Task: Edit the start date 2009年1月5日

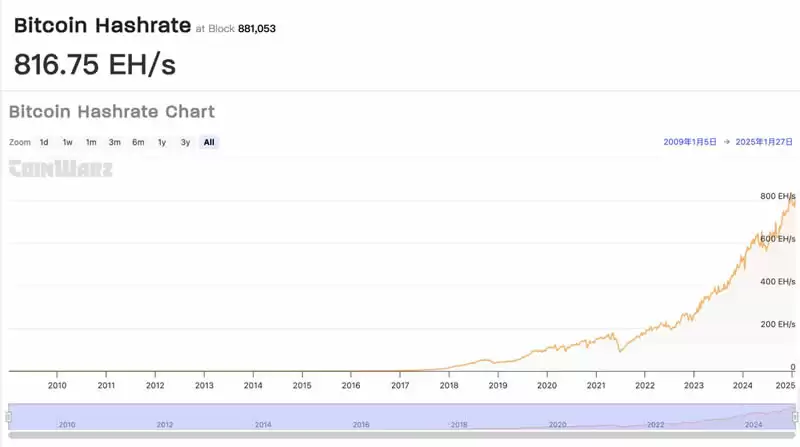Action: coord(690,142)
